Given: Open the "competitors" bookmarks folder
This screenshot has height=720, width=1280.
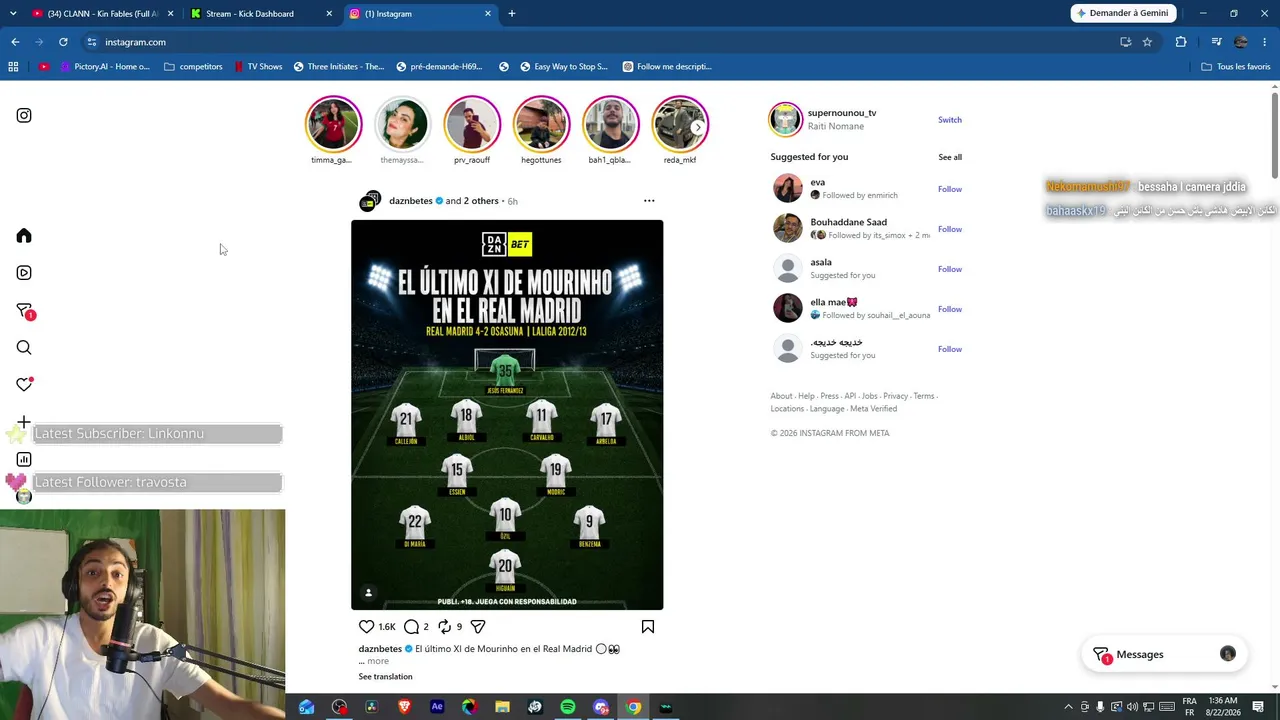Looking at the screenshot, I should click(193, 67).
